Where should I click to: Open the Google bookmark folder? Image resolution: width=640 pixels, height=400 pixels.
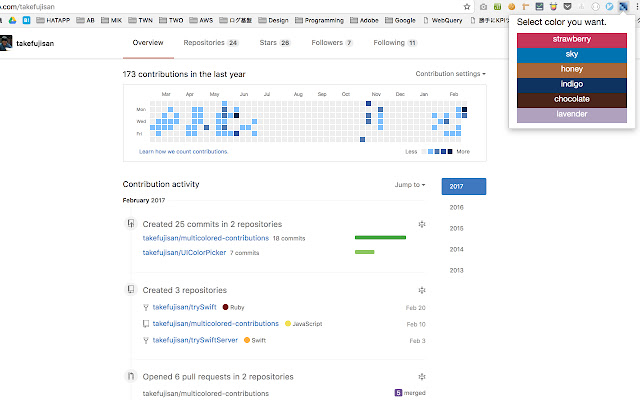[400, 20]
